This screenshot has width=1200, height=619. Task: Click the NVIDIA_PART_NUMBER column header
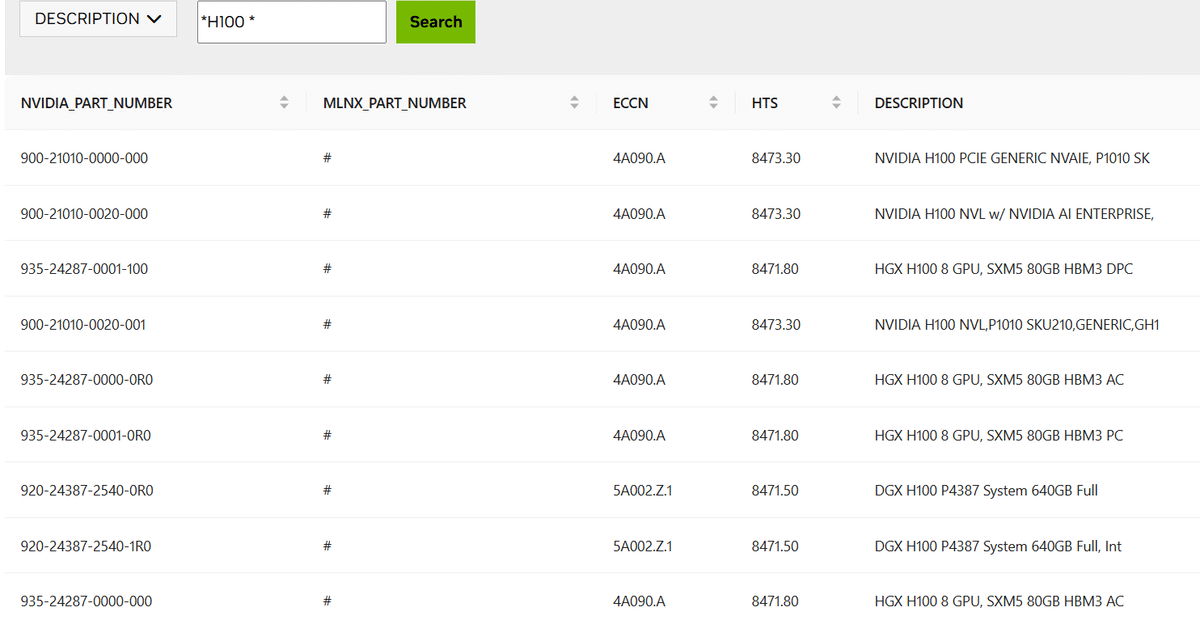[x=96, y=103]
